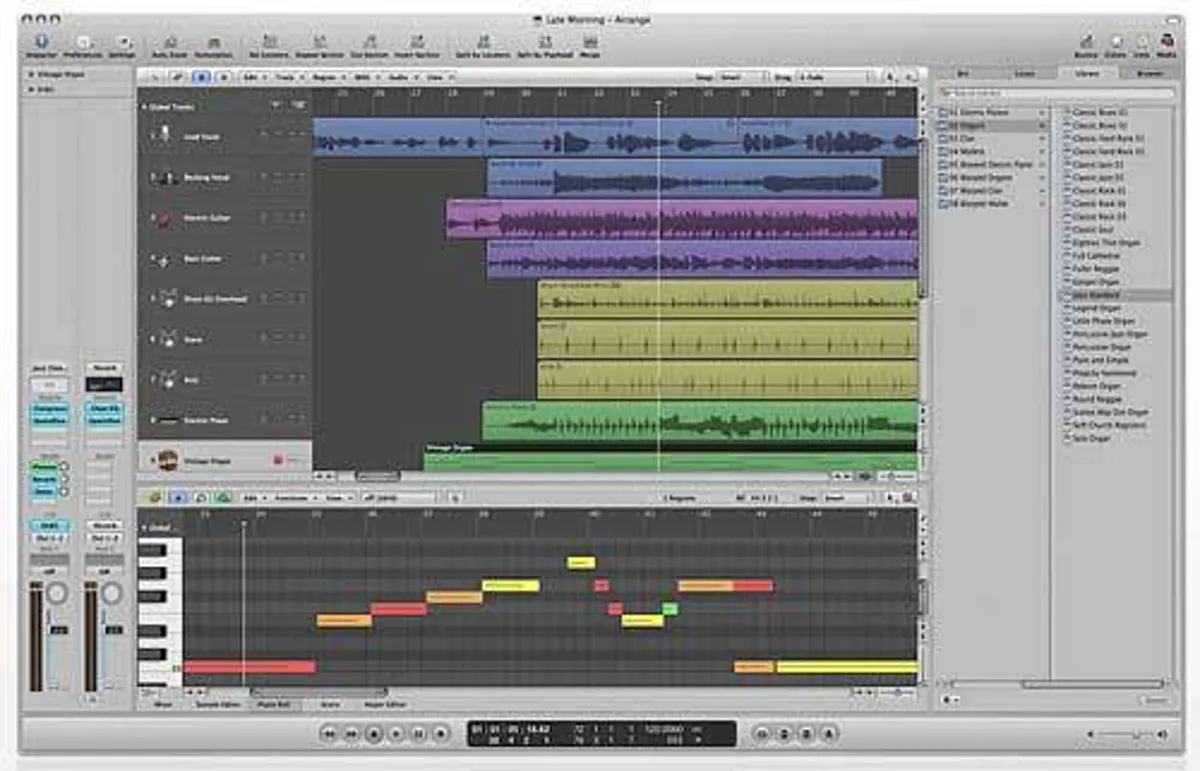Click the Compressor insert on the channel strip
The image size is (1200, 771).
[x=48, y=408]
